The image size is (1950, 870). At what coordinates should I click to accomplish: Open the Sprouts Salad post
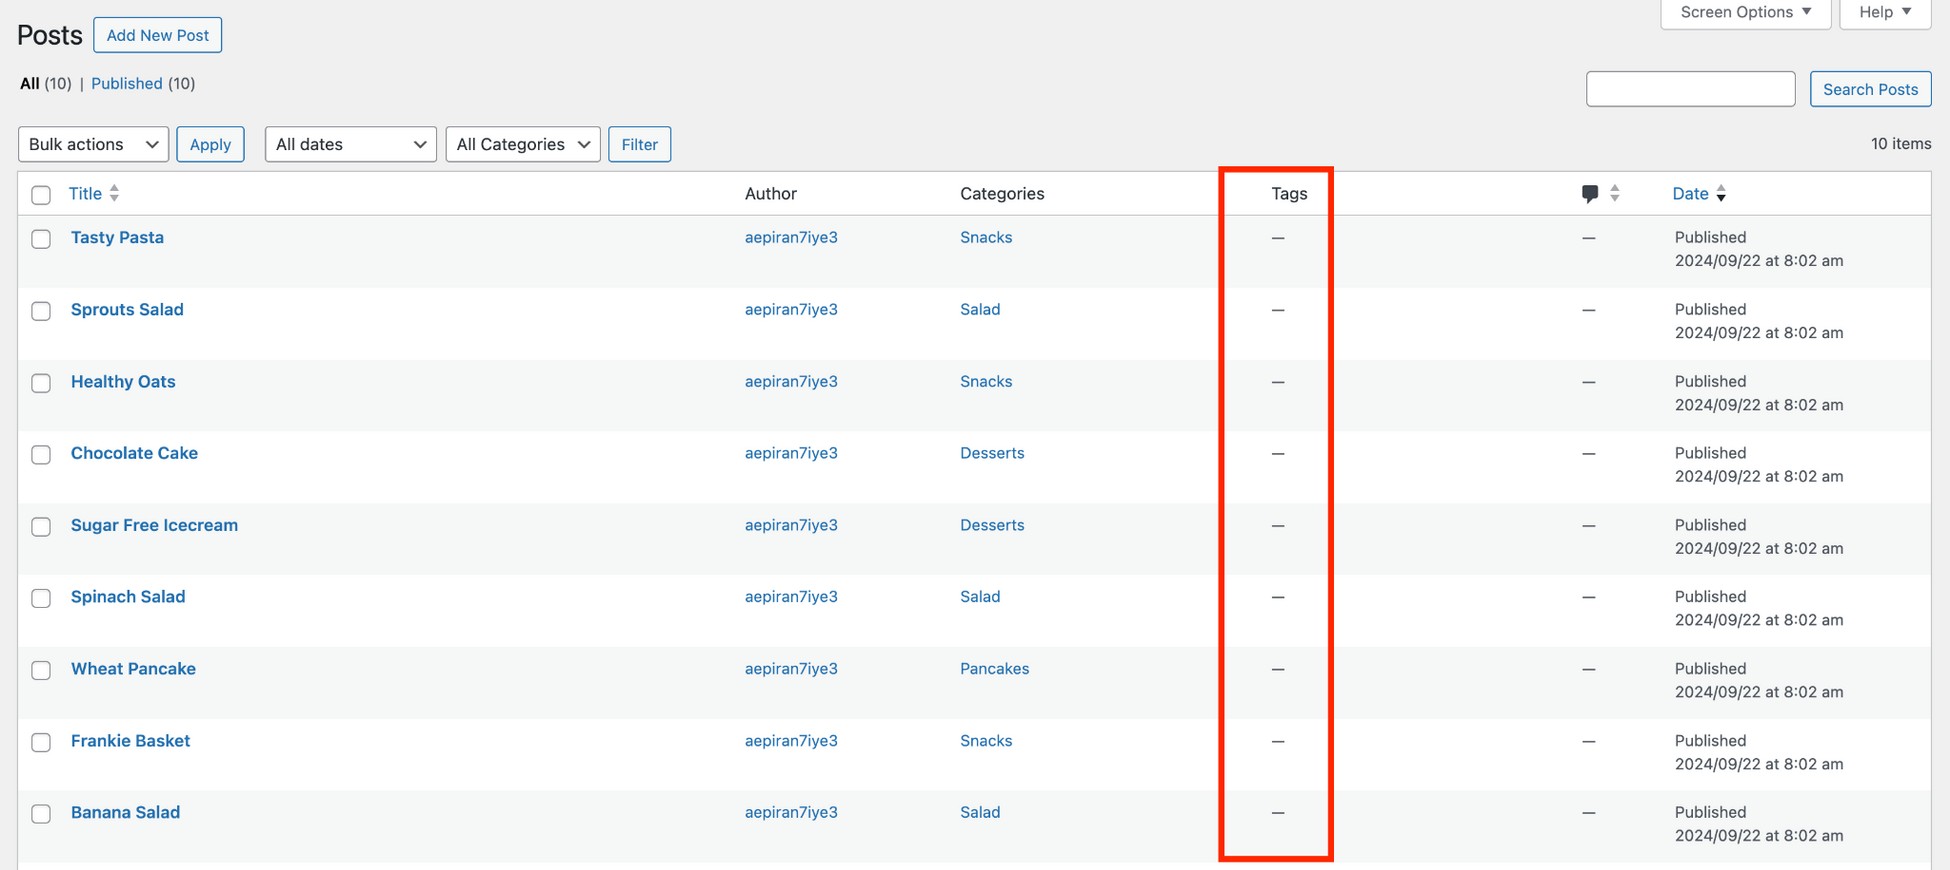(x=127, y=309)
